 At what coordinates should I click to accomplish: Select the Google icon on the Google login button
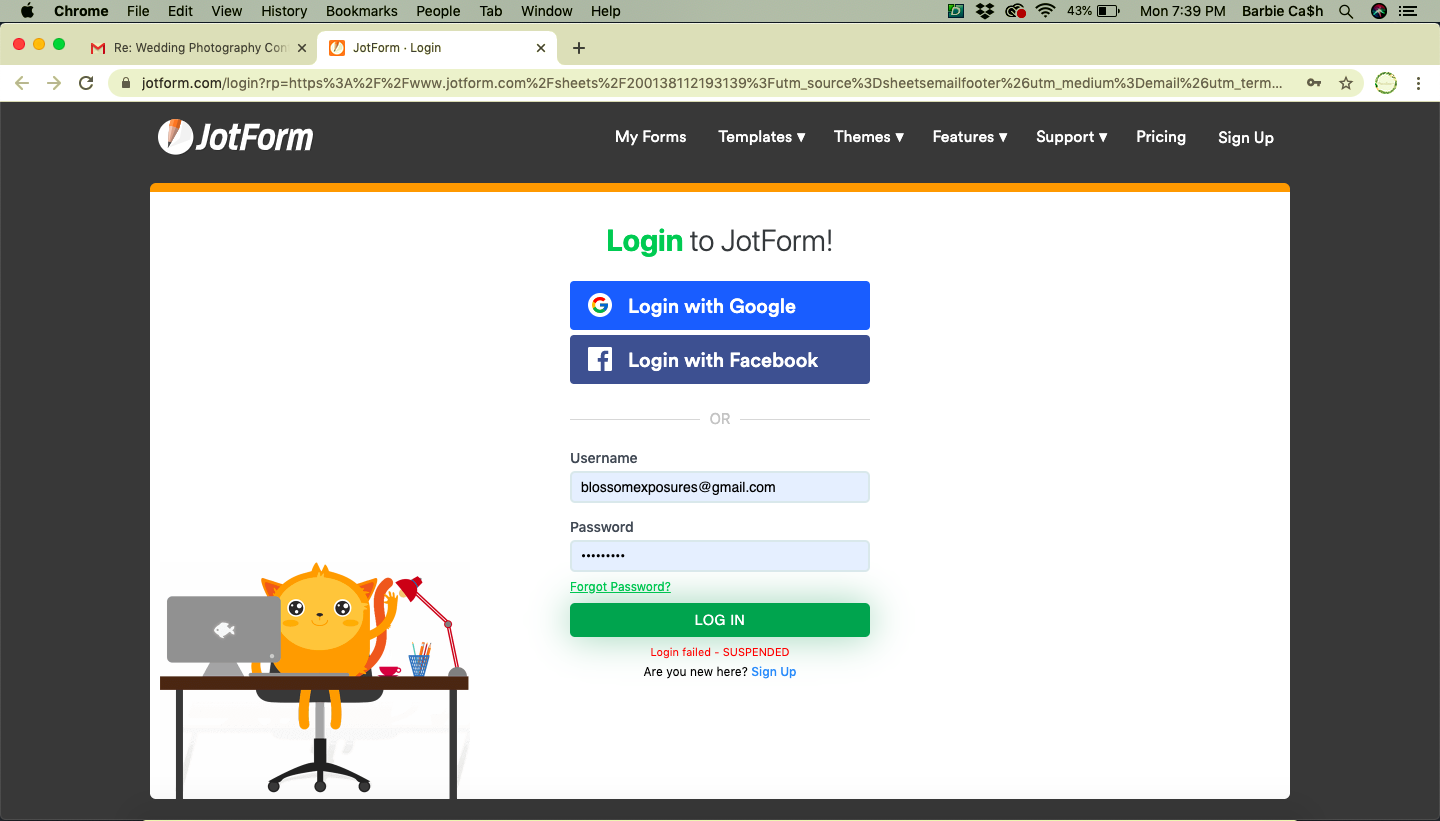coord(598,305)
